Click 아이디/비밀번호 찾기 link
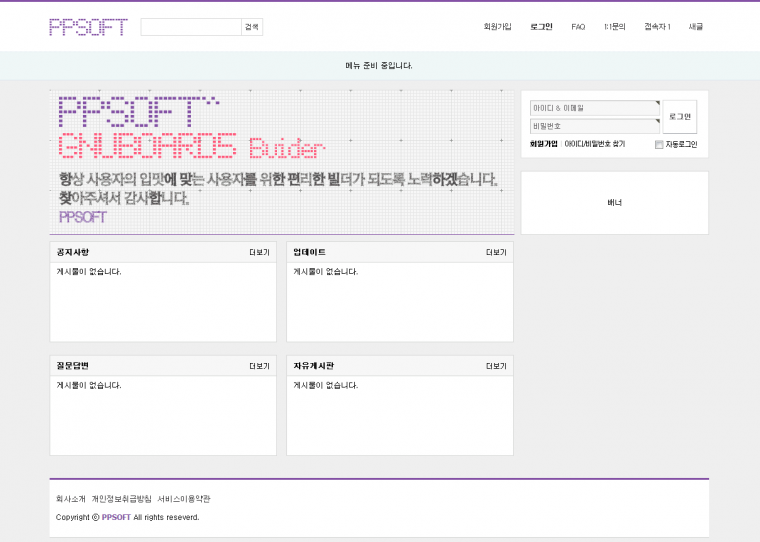This screenshot has height=542, width=760. pos(594,144)
